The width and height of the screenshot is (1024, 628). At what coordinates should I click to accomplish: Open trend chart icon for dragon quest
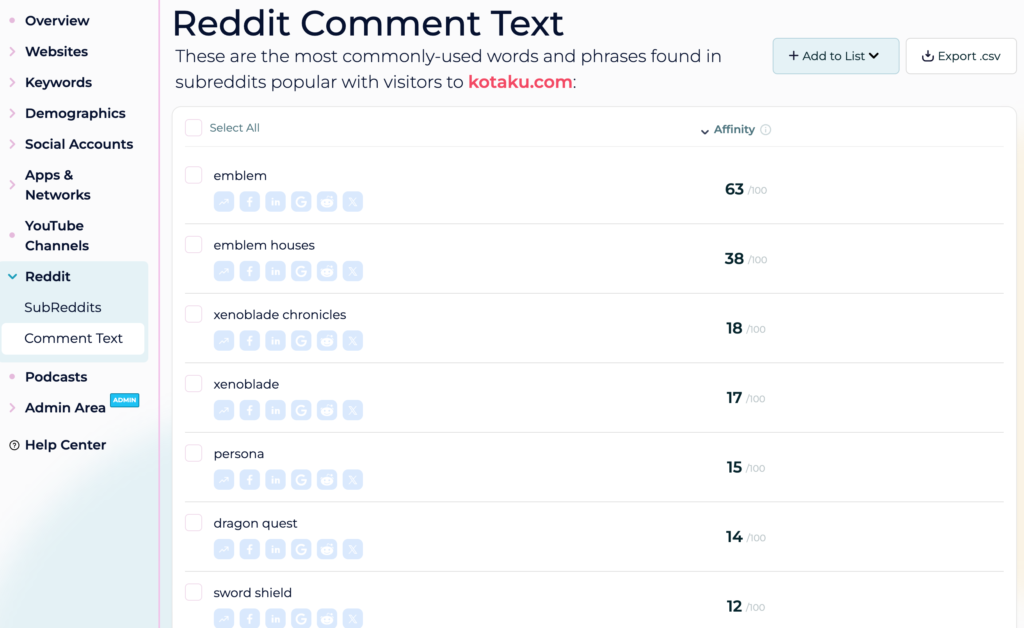(x=224, y=549)
